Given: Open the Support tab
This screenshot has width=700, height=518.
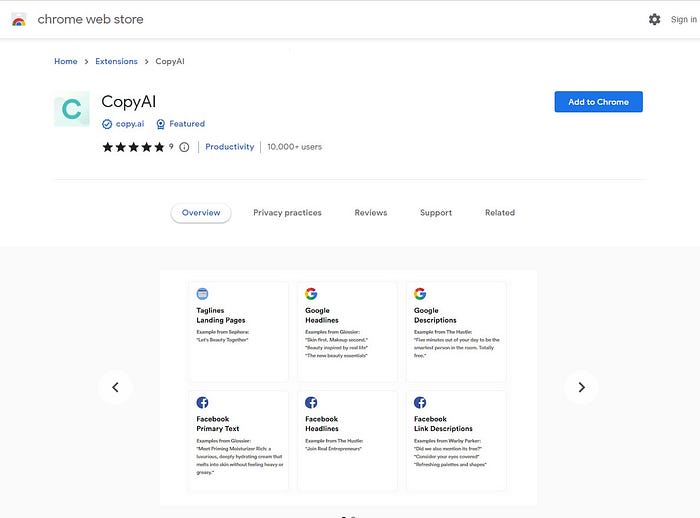Looking at the screenshot, I should (436, 213).
